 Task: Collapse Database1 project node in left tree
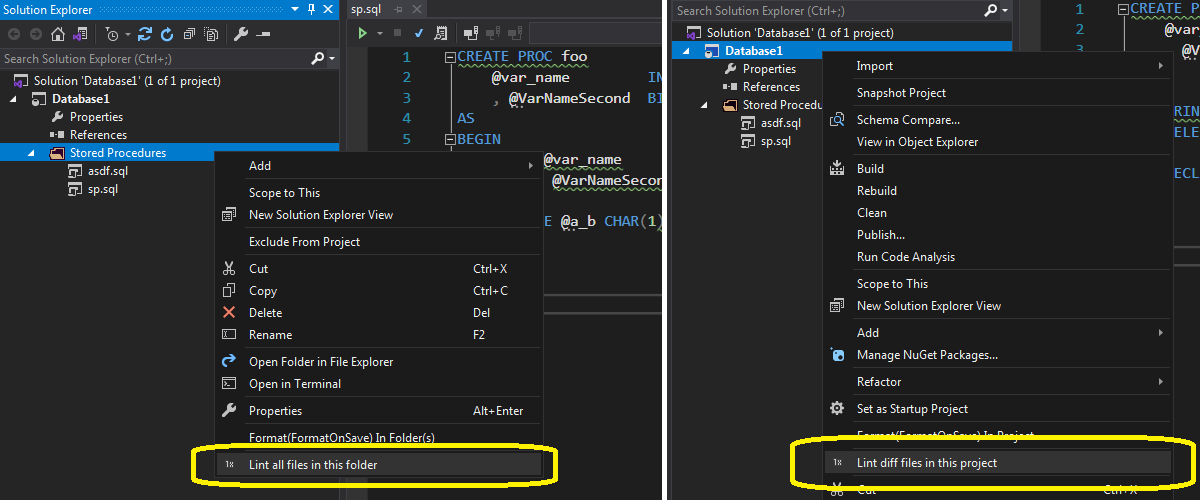(x=14, y=99)
